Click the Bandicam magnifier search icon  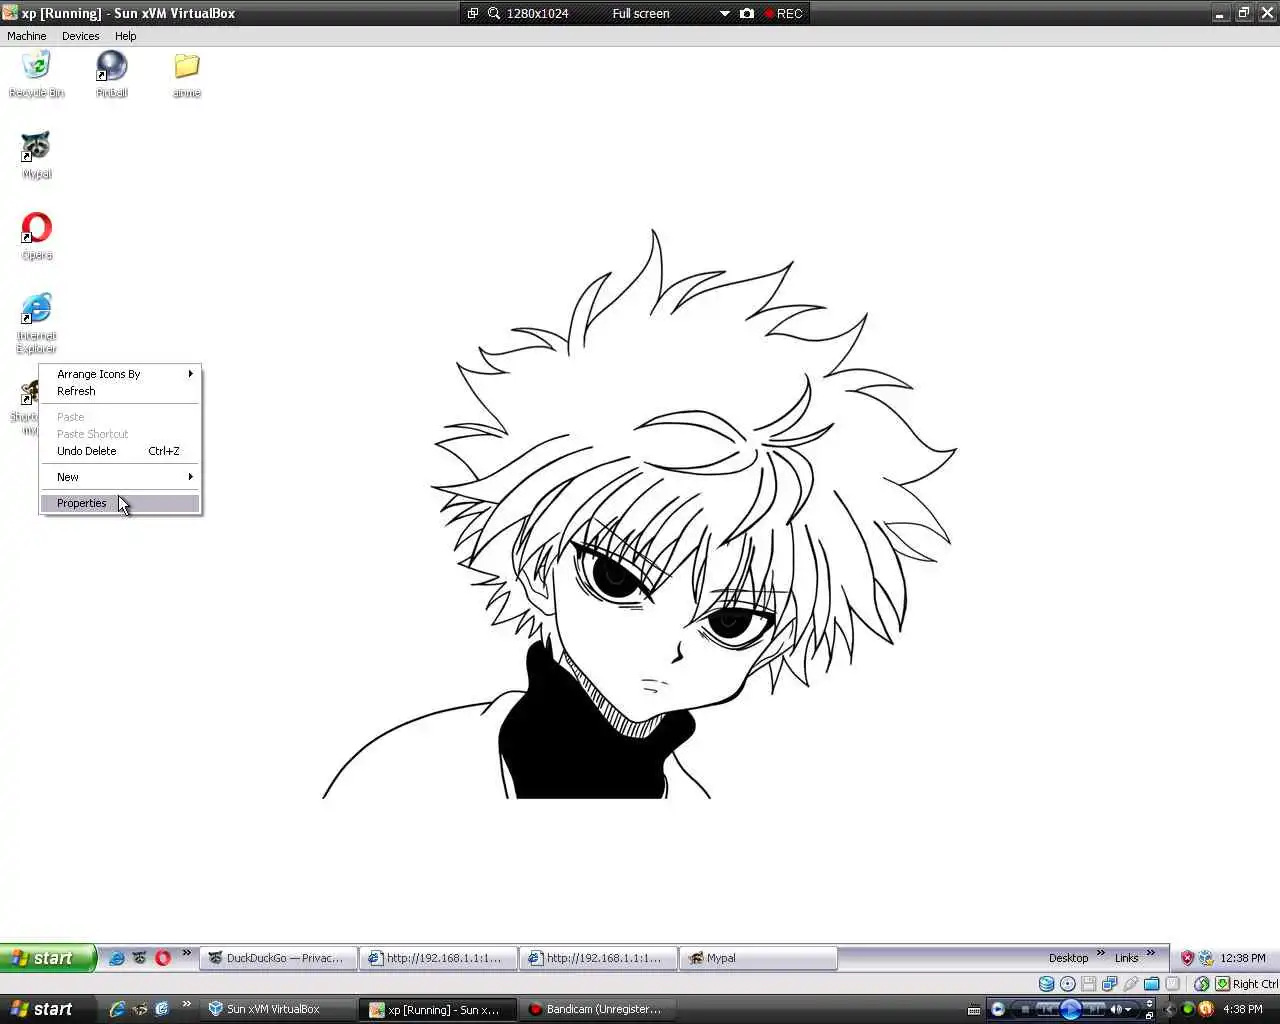click(494, 13)
